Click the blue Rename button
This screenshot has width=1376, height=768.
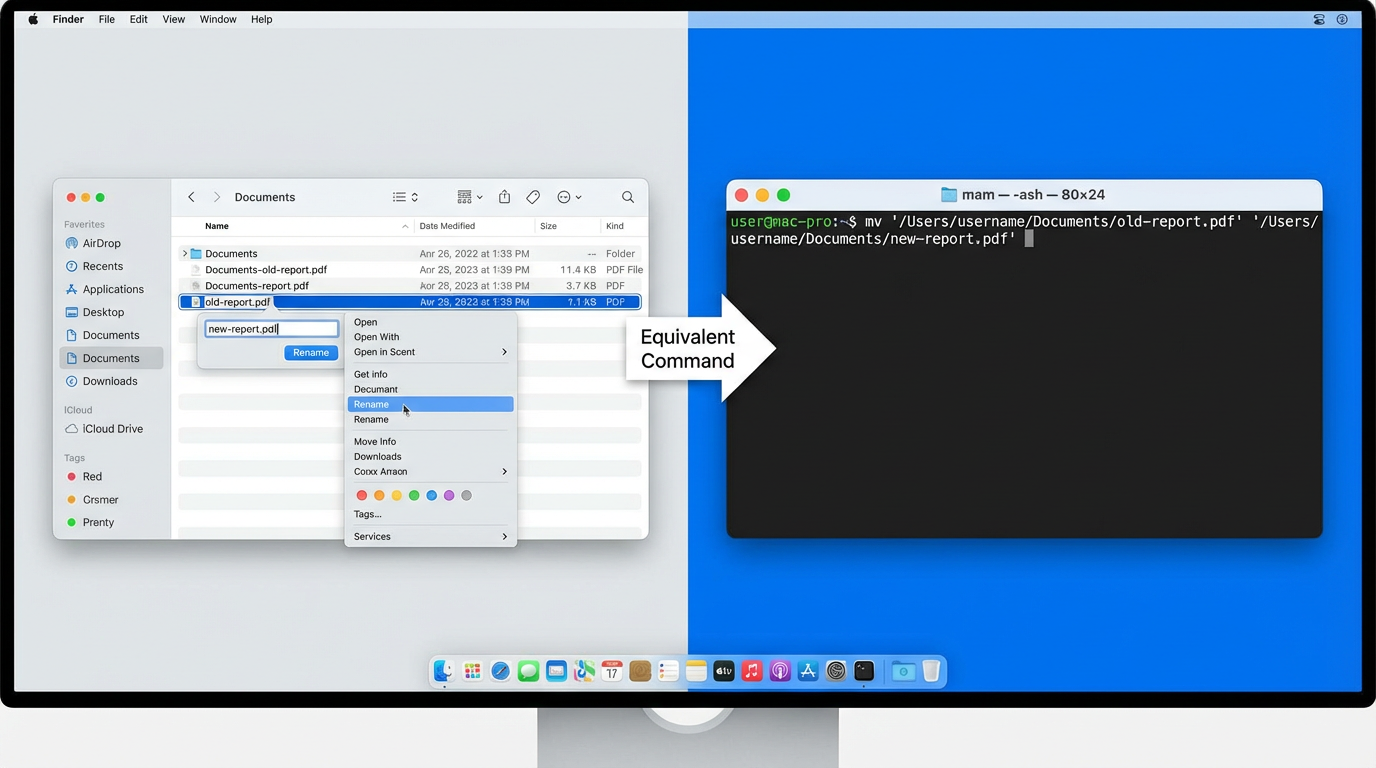point(310,352)
